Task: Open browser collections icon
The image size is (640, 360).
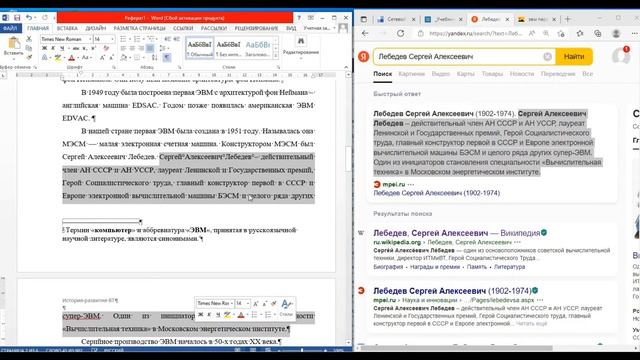Action: coord(598,33)
